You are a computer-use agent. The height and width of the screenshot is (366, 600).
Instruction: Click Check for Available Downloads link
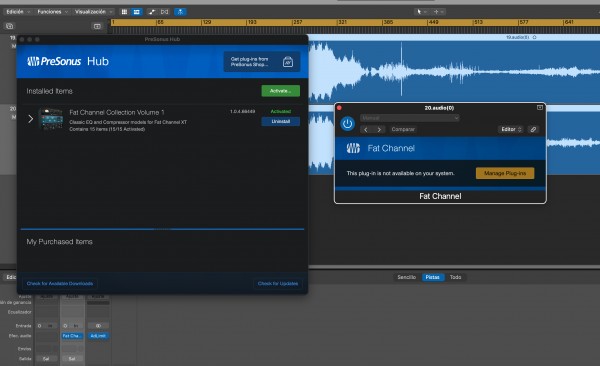[60, 284]
